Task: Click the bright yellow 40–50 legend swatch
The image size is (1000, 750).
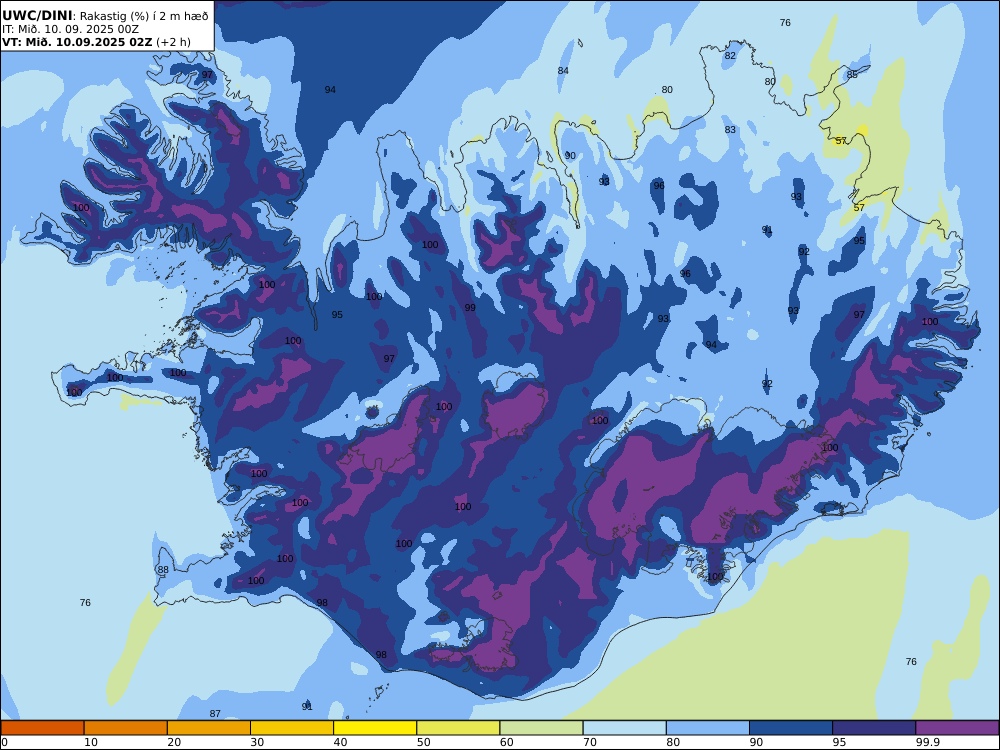Action: click(375, 728)
